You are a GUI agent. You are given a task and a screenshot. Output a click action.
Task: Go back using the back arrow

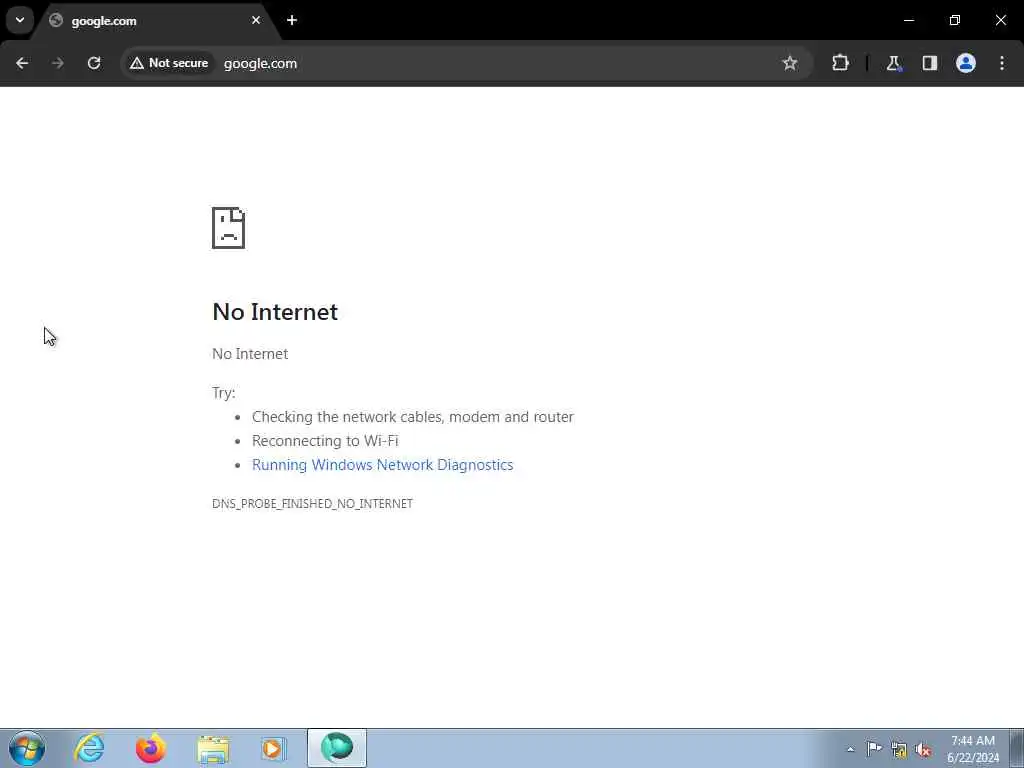(x=22, y=63)
